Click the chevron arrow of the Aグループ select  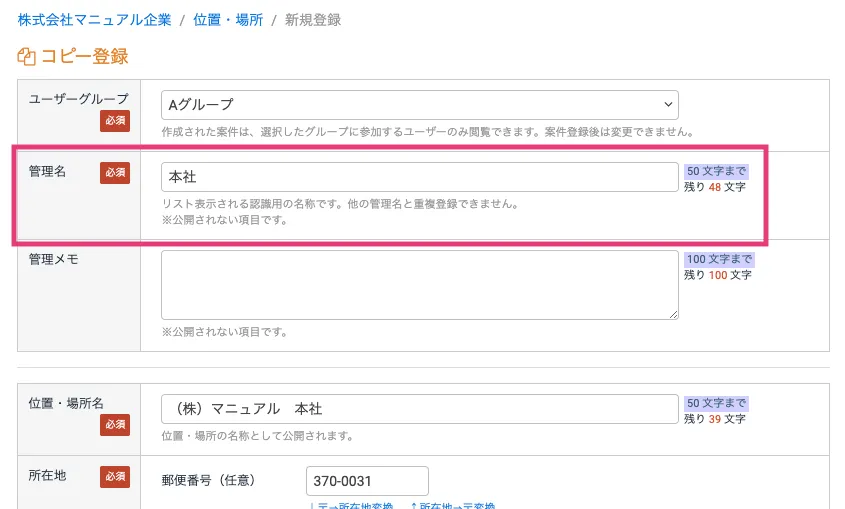(x=668, y=105)
